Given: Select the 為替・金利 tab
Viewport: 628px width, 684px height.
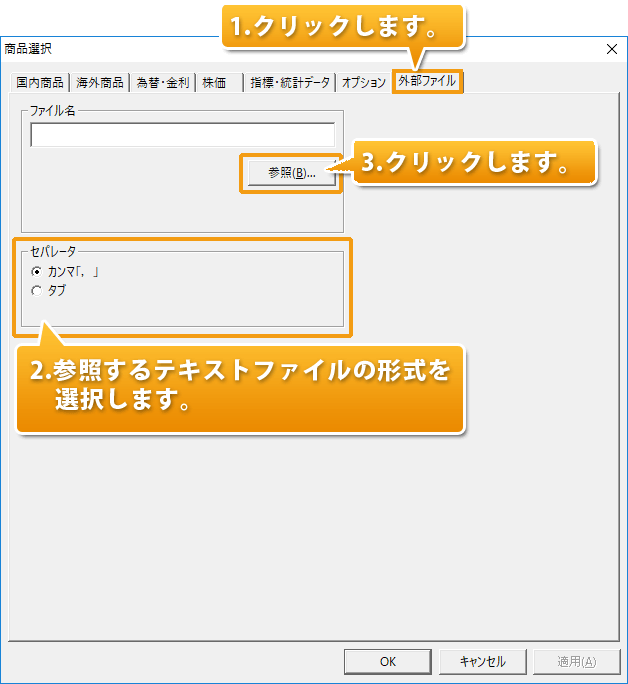Looking at the screenshot, I should pyautogui.click(x=162, y=84).
